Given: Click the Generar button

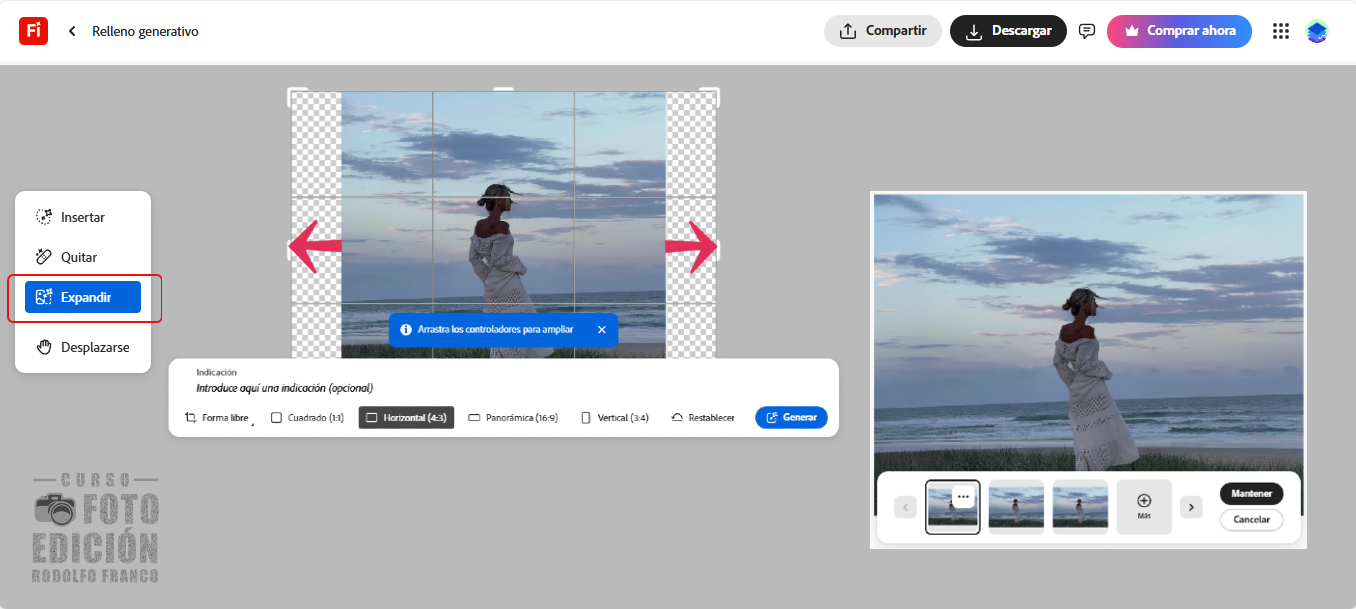Looking at the screenshot, I should tap(791, 418).
